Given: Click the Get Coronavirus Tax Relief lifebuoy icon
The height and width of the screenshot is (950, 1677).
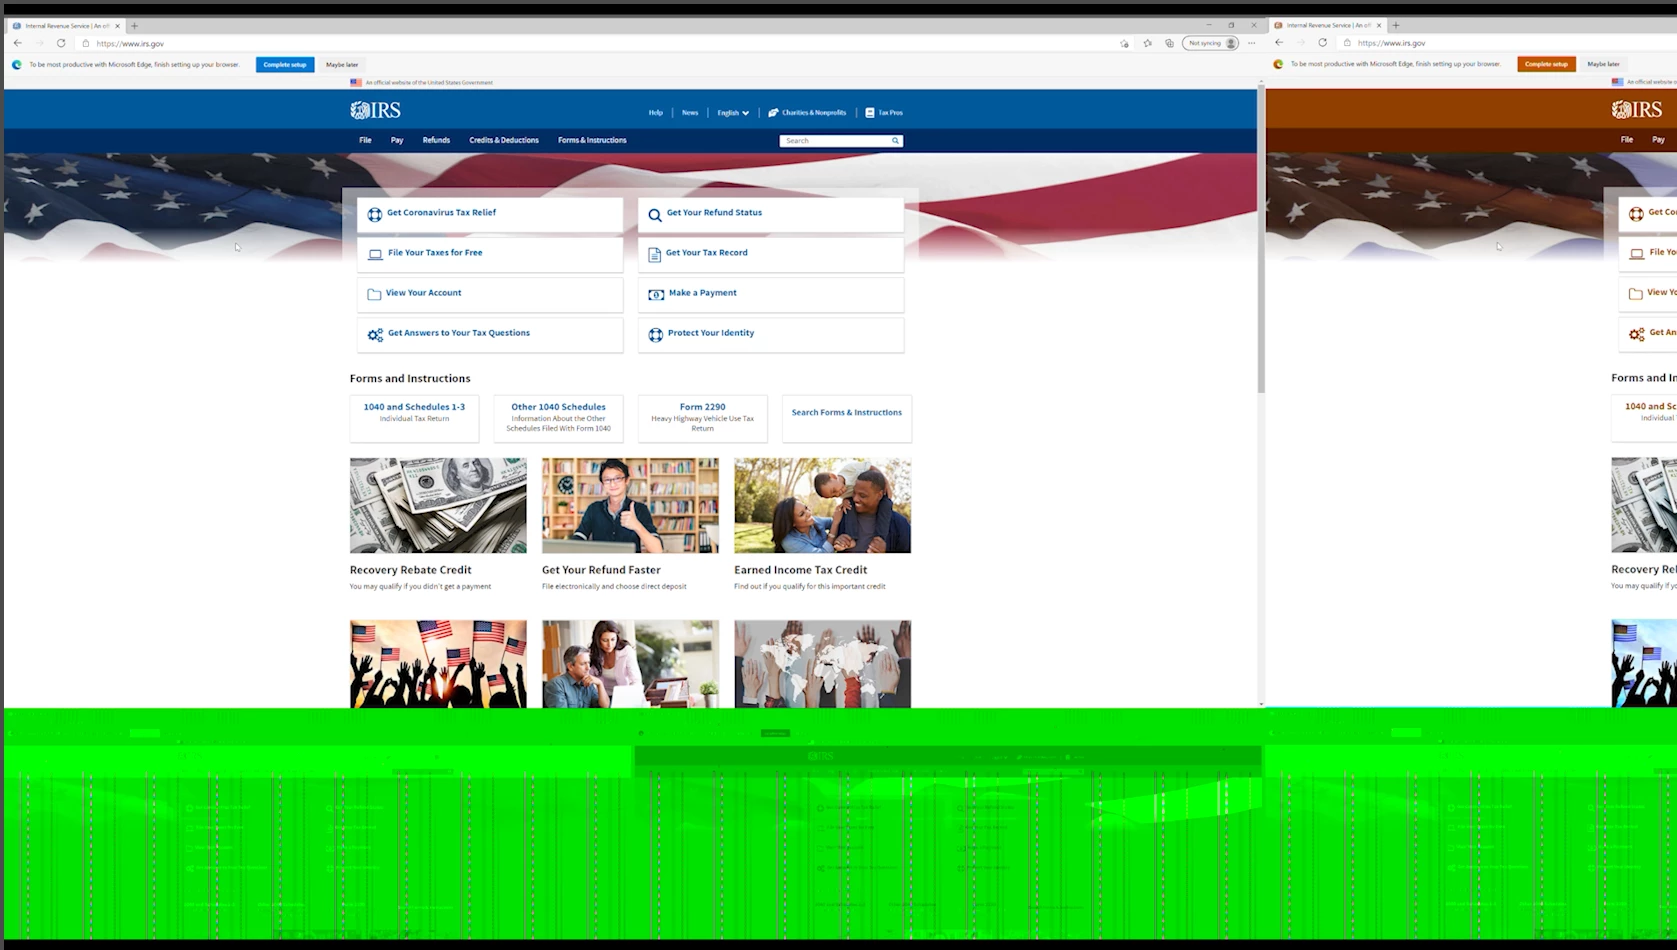Looking at the screenshot, I should [x=375, y=214].
